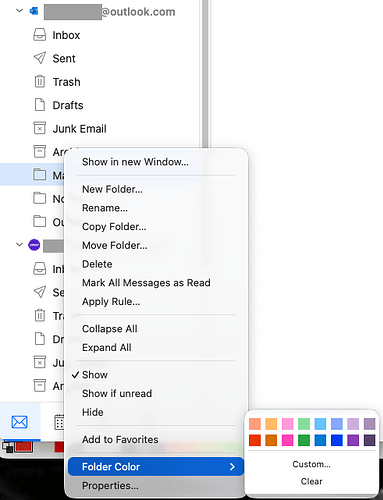The height and width of the screenshot is (500, 383).
Task: Click the purple round account icon
Action: pos(34,245)
